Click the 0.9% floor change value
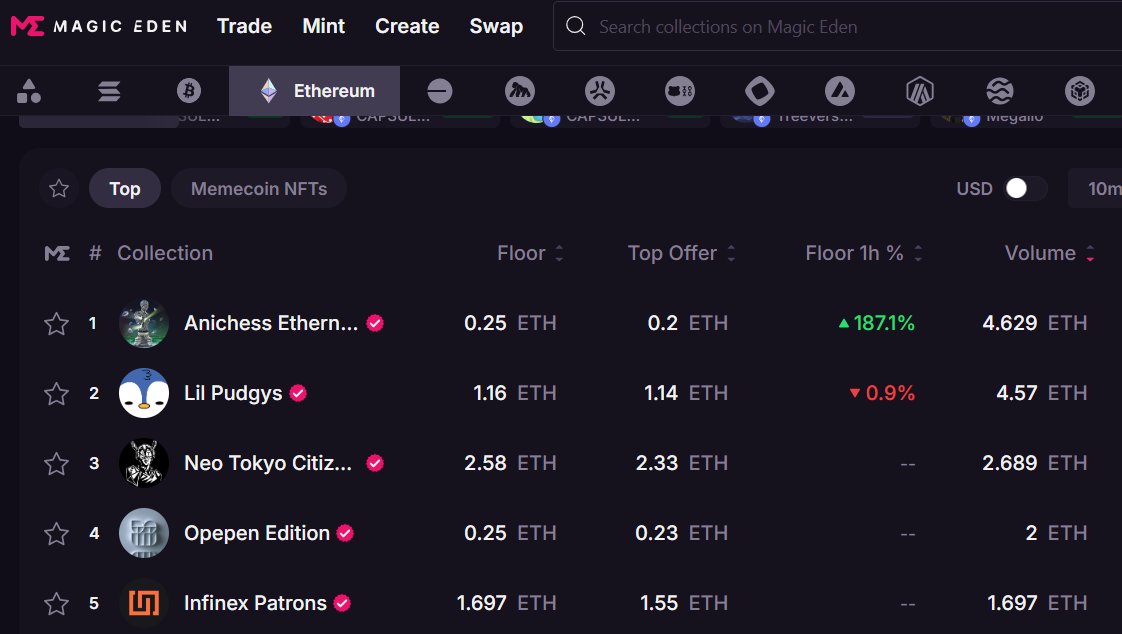Screen dimensions: 1122x634 (882, 393)
